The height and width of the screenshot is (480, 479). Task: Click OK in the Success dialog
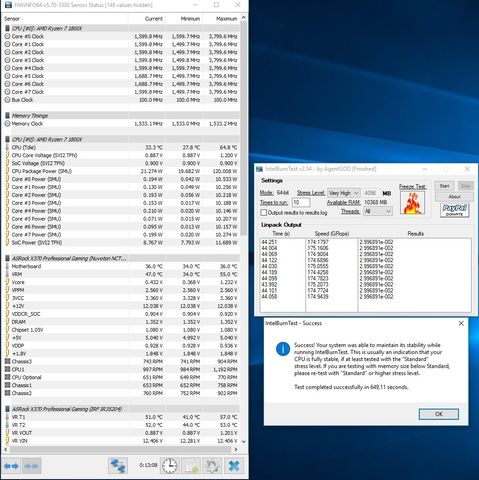tap(439, 414)
